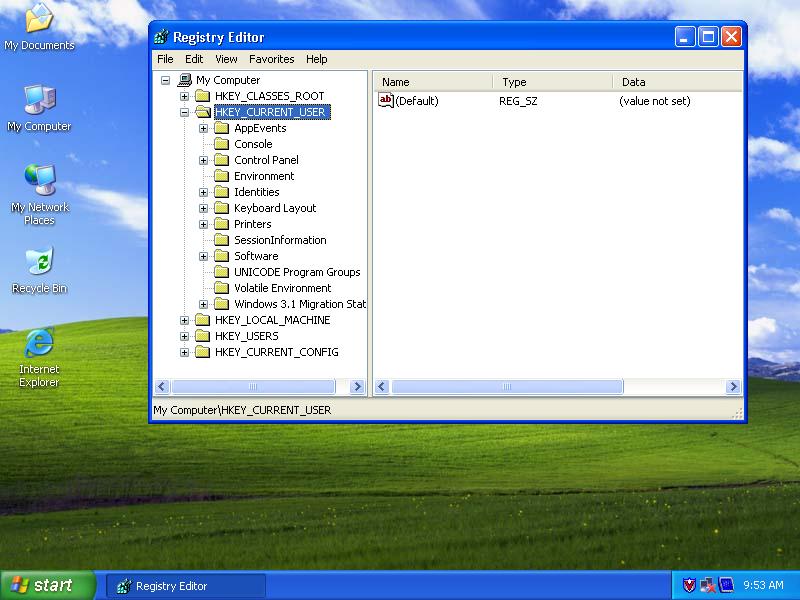Viewport: 800px width, 600px height.
Task: Sort values by Type column header
Action: point(553,82)
